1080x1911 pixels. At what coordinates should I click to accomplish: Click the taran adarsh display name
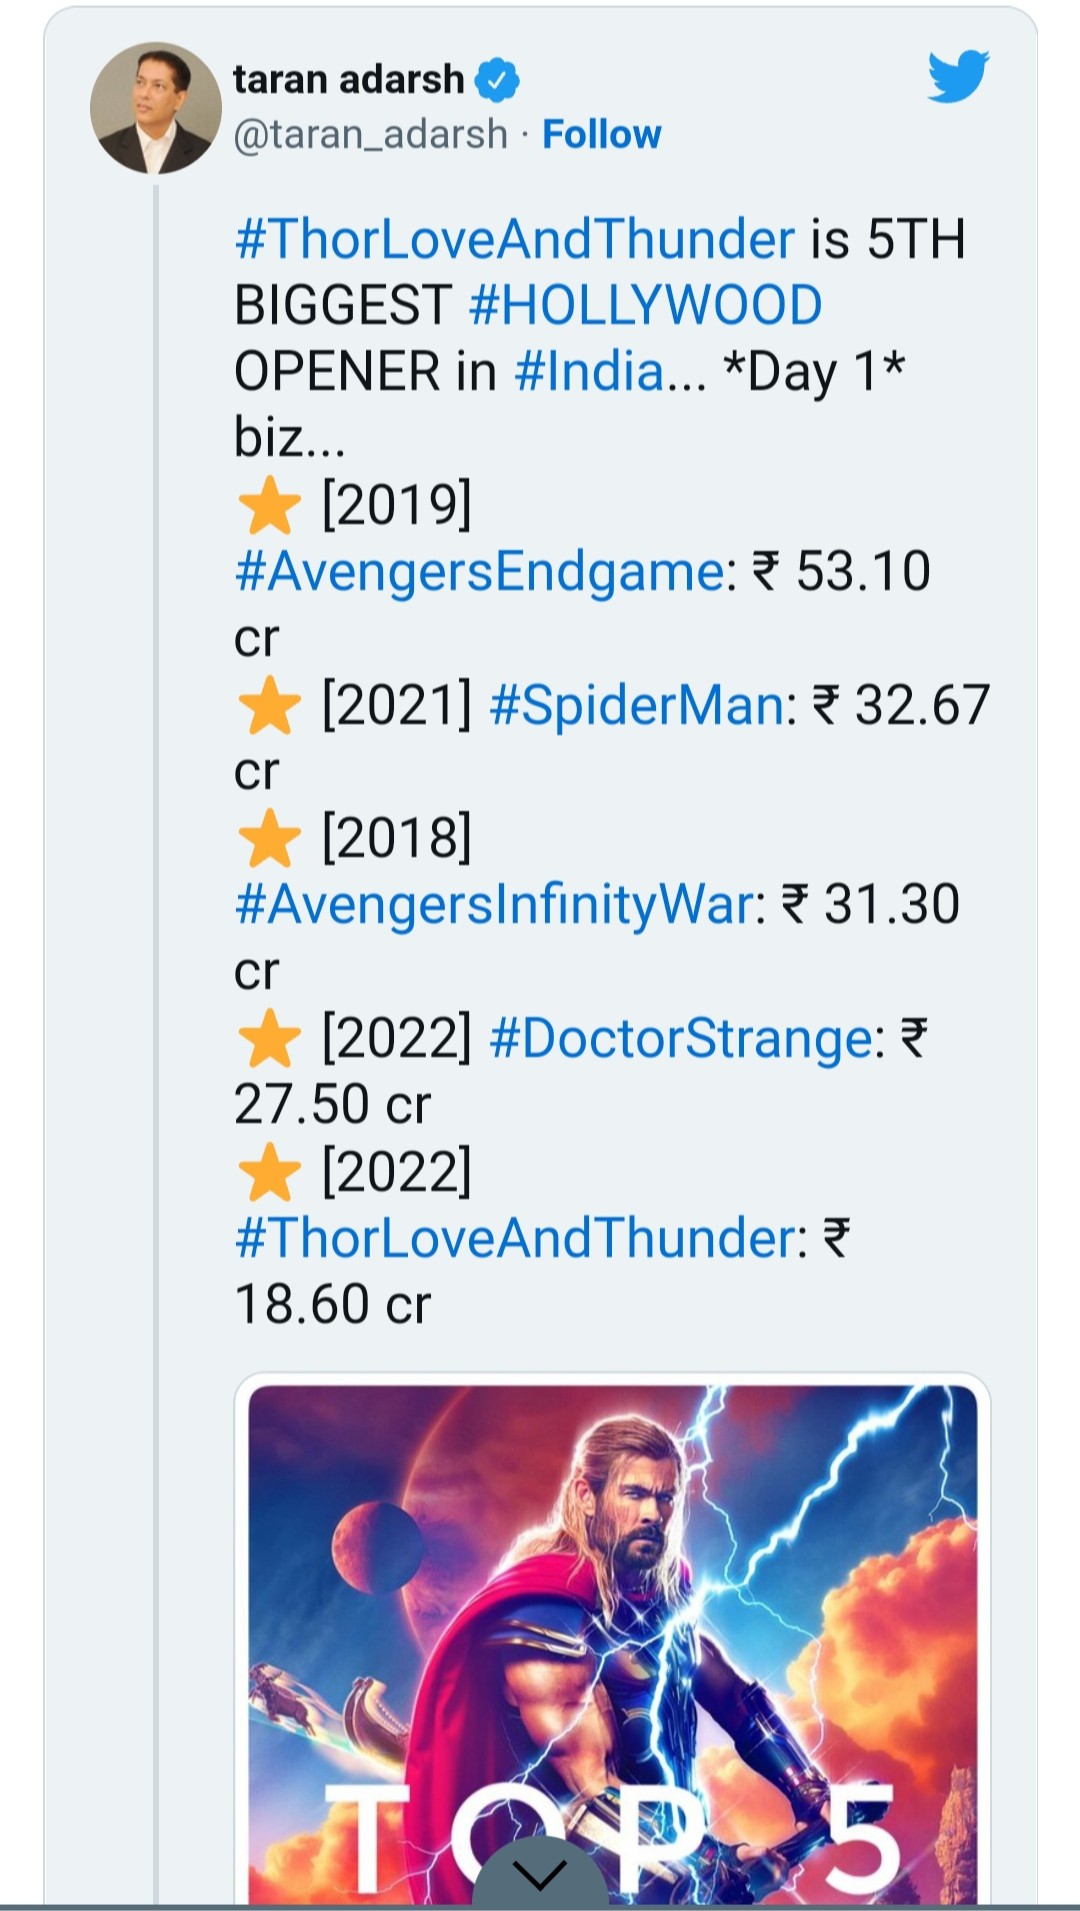click(x=349, y=80)
